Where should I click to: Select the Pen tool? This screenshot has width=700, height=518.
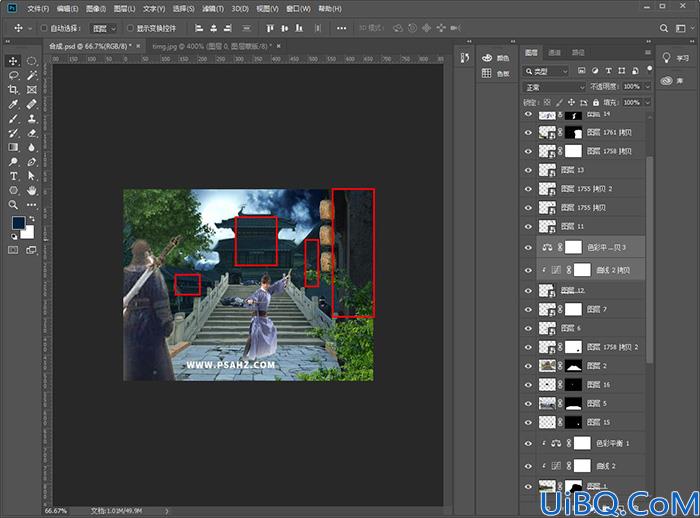coord(31,162)
